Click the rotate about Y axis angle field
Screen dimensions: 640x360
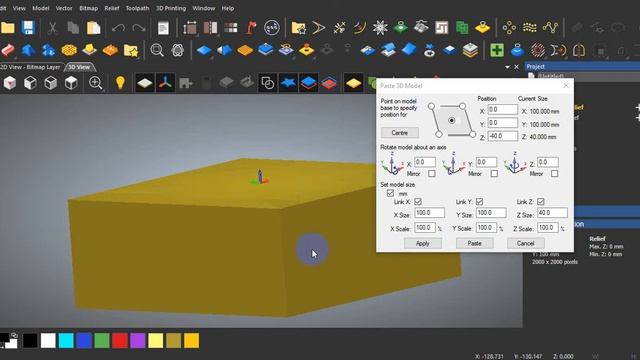486,162
